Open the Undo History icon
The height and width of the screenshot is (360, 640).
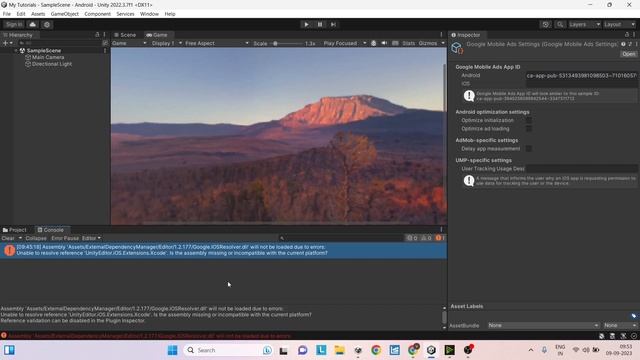(546, 24)
